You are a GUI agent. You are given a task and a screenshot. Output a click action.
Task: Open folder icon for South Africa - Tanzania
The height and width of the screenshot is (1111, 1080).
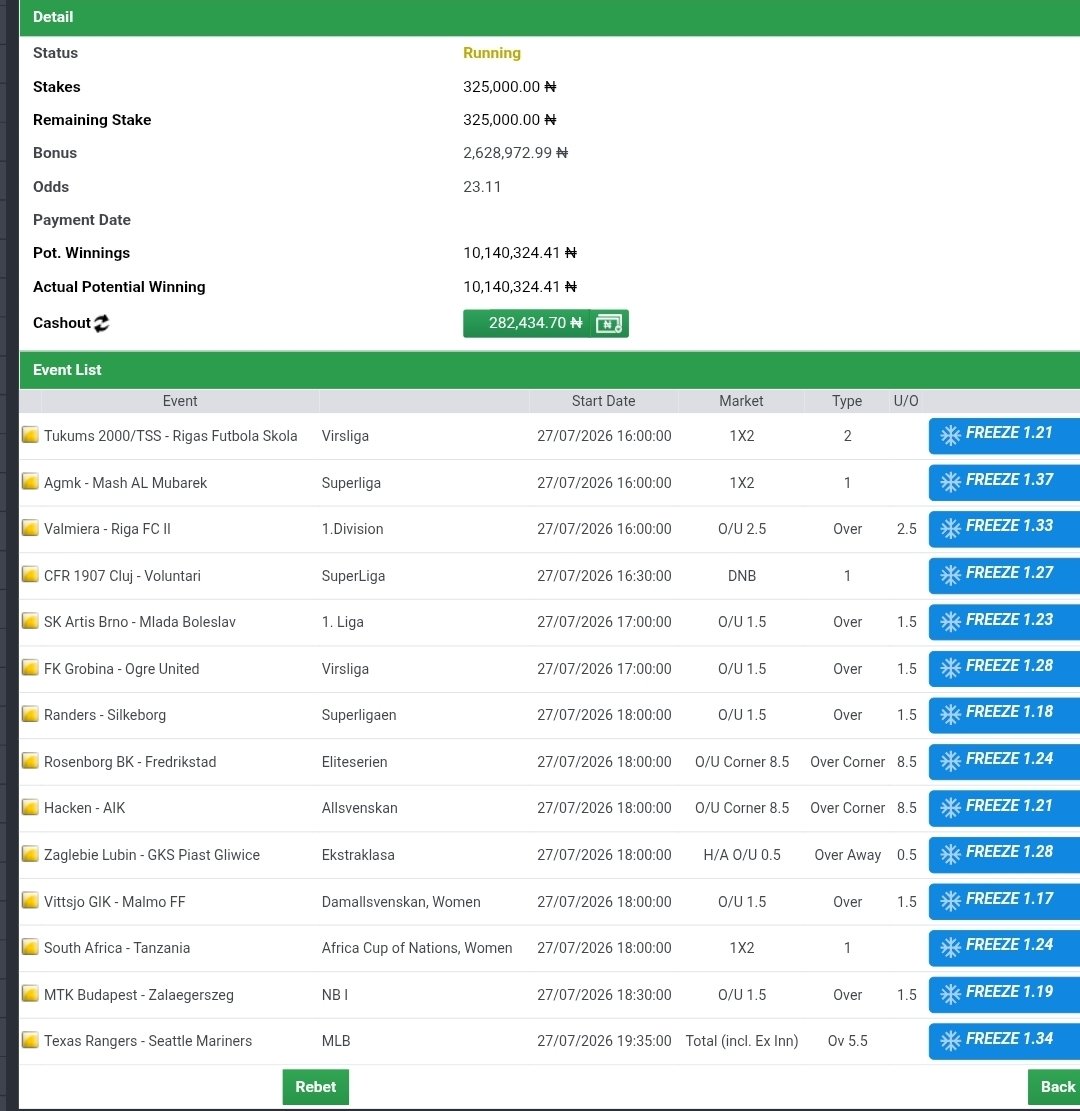[x=30, y=947]
